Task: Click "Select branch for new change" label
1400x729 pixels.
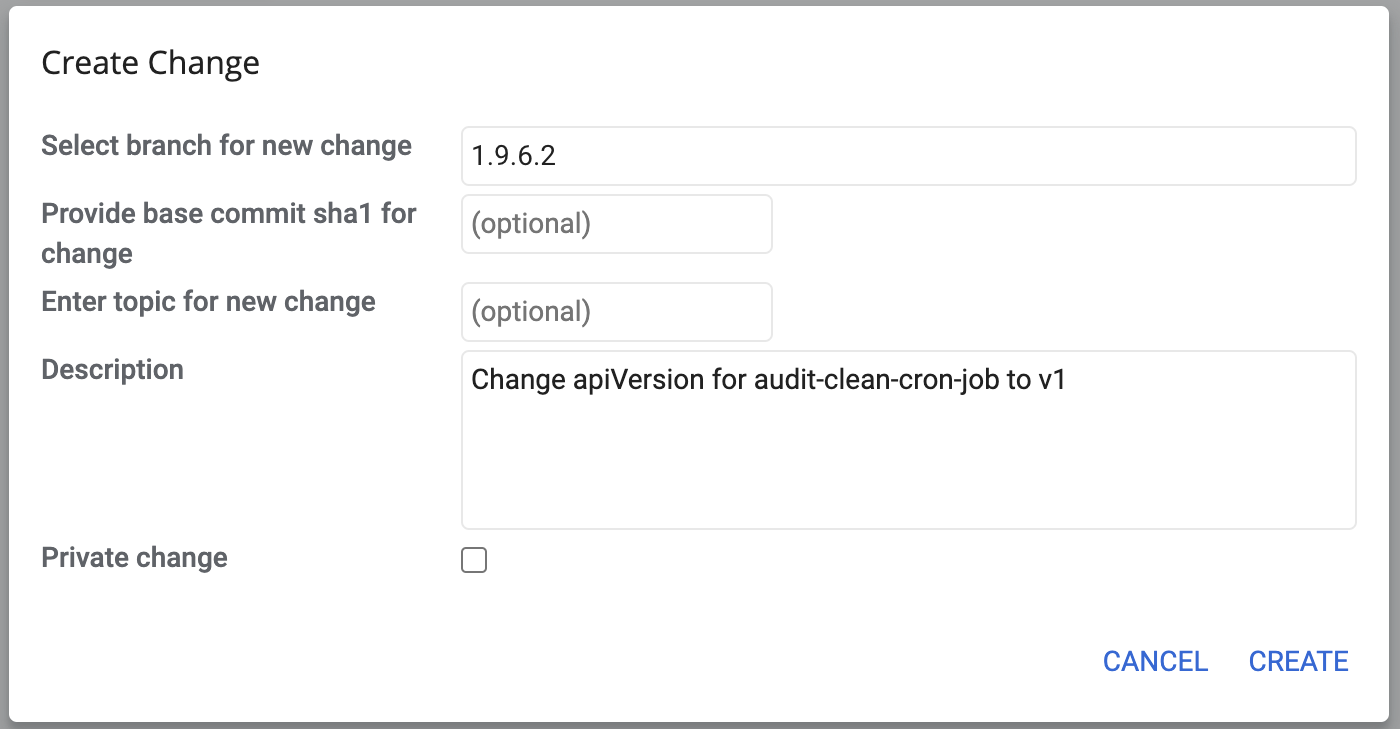Action: pos(226,146)
